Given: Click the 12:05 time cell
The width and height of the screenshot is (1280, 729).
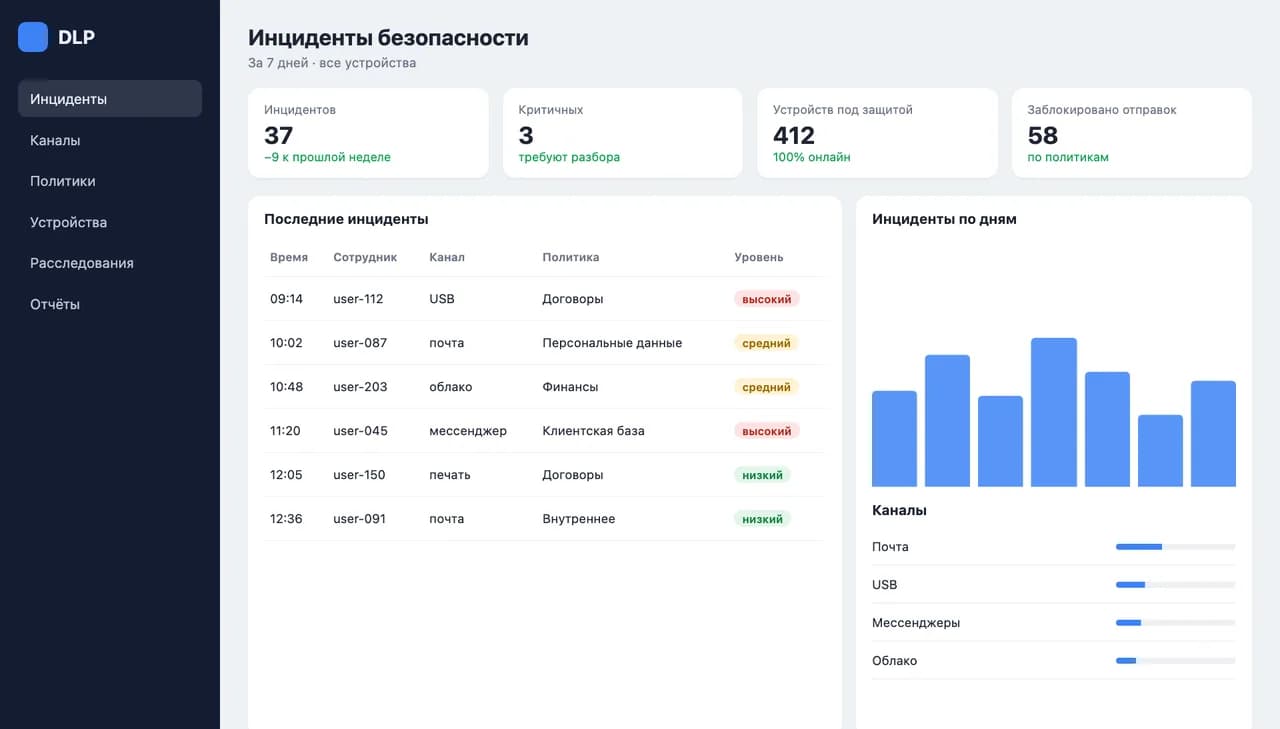Looking at the screenshot, I should (x=286, y=475).
